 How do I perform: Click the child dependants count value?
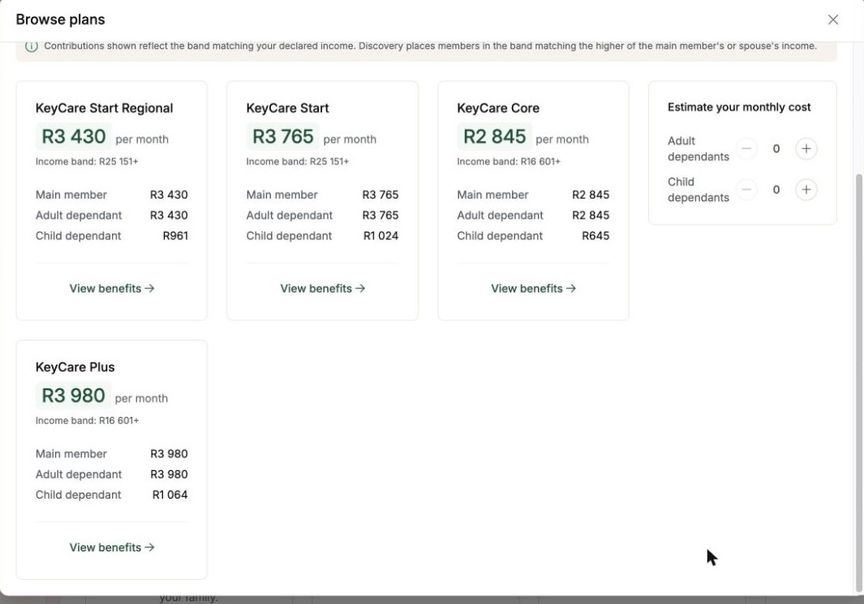pos(776,190)
